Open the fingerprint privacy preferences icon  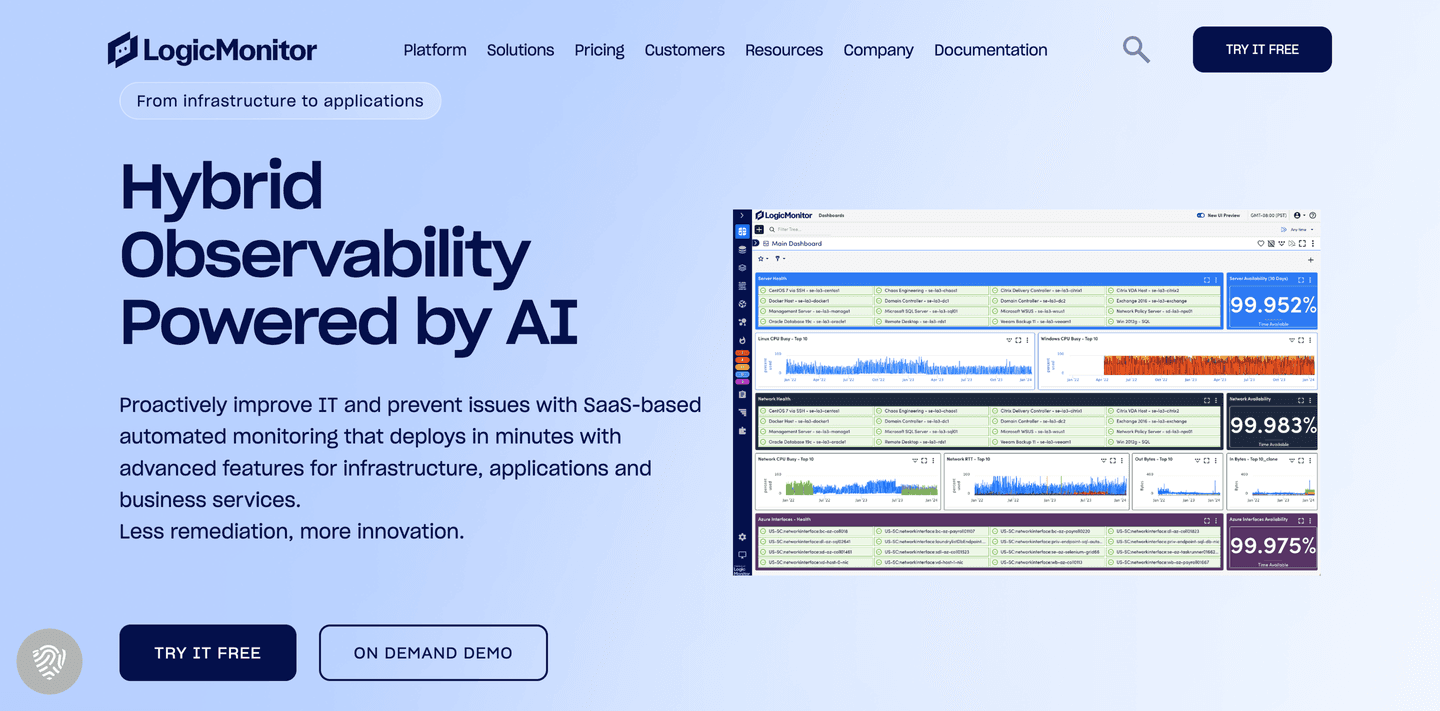(49, 661)
